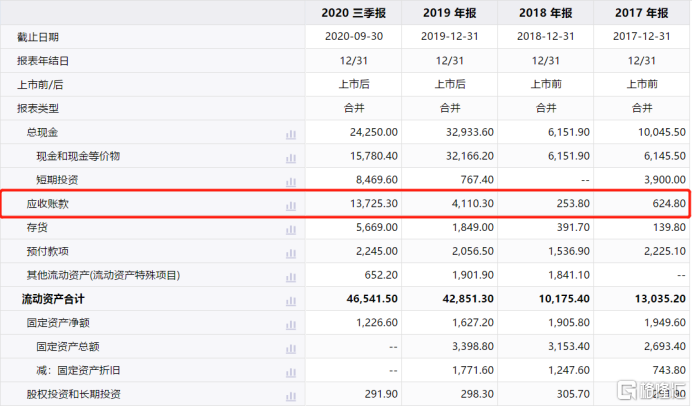Viewport: 692px width, 407px height.
Task: Open the chart icon for 其他流动资产
Action: point(291,275)
